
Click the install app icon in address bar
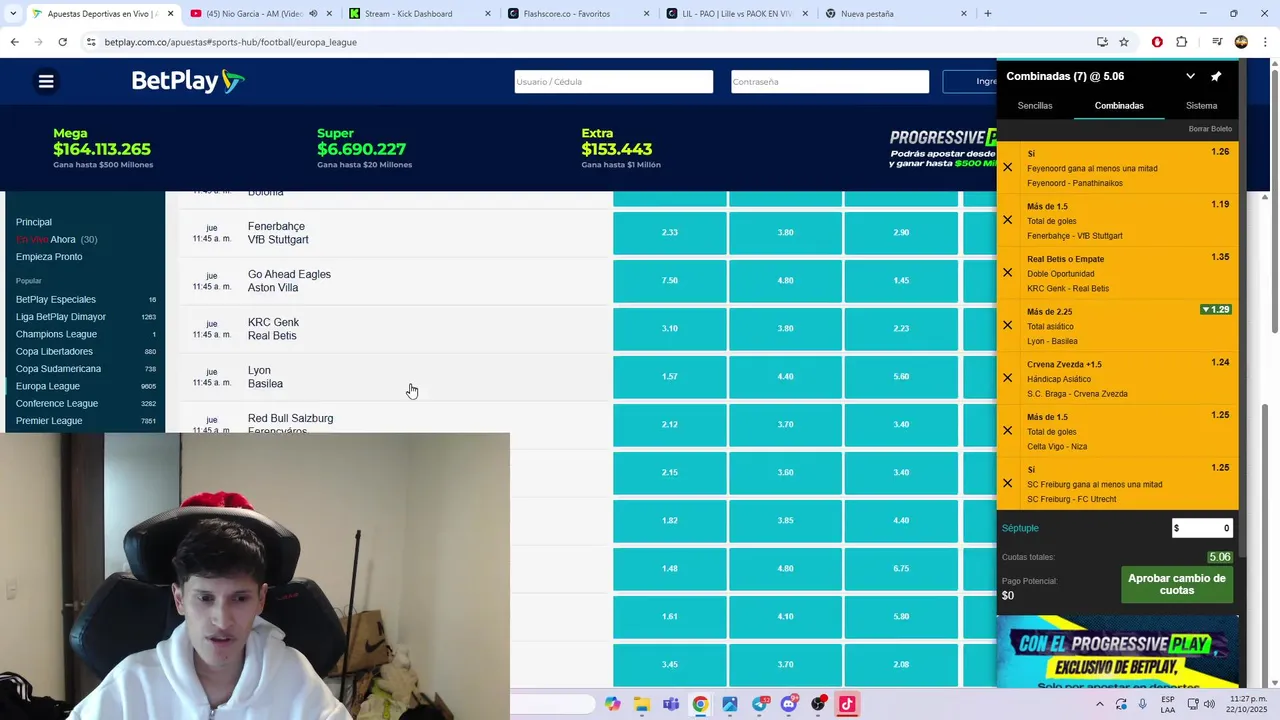pos(1102,42)
